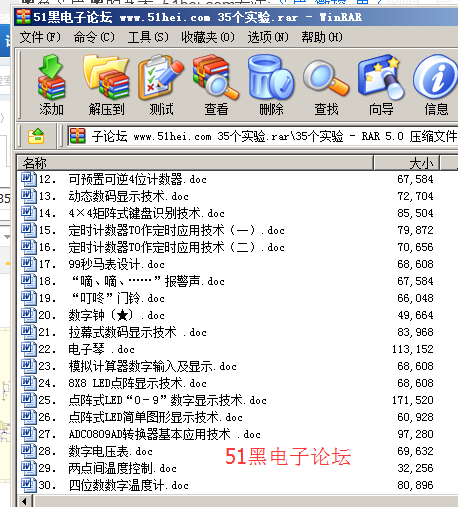458x507 pixels.
Task: Click Word document icon of file 28
Action: pyautogui.click(x=29, y=451)
